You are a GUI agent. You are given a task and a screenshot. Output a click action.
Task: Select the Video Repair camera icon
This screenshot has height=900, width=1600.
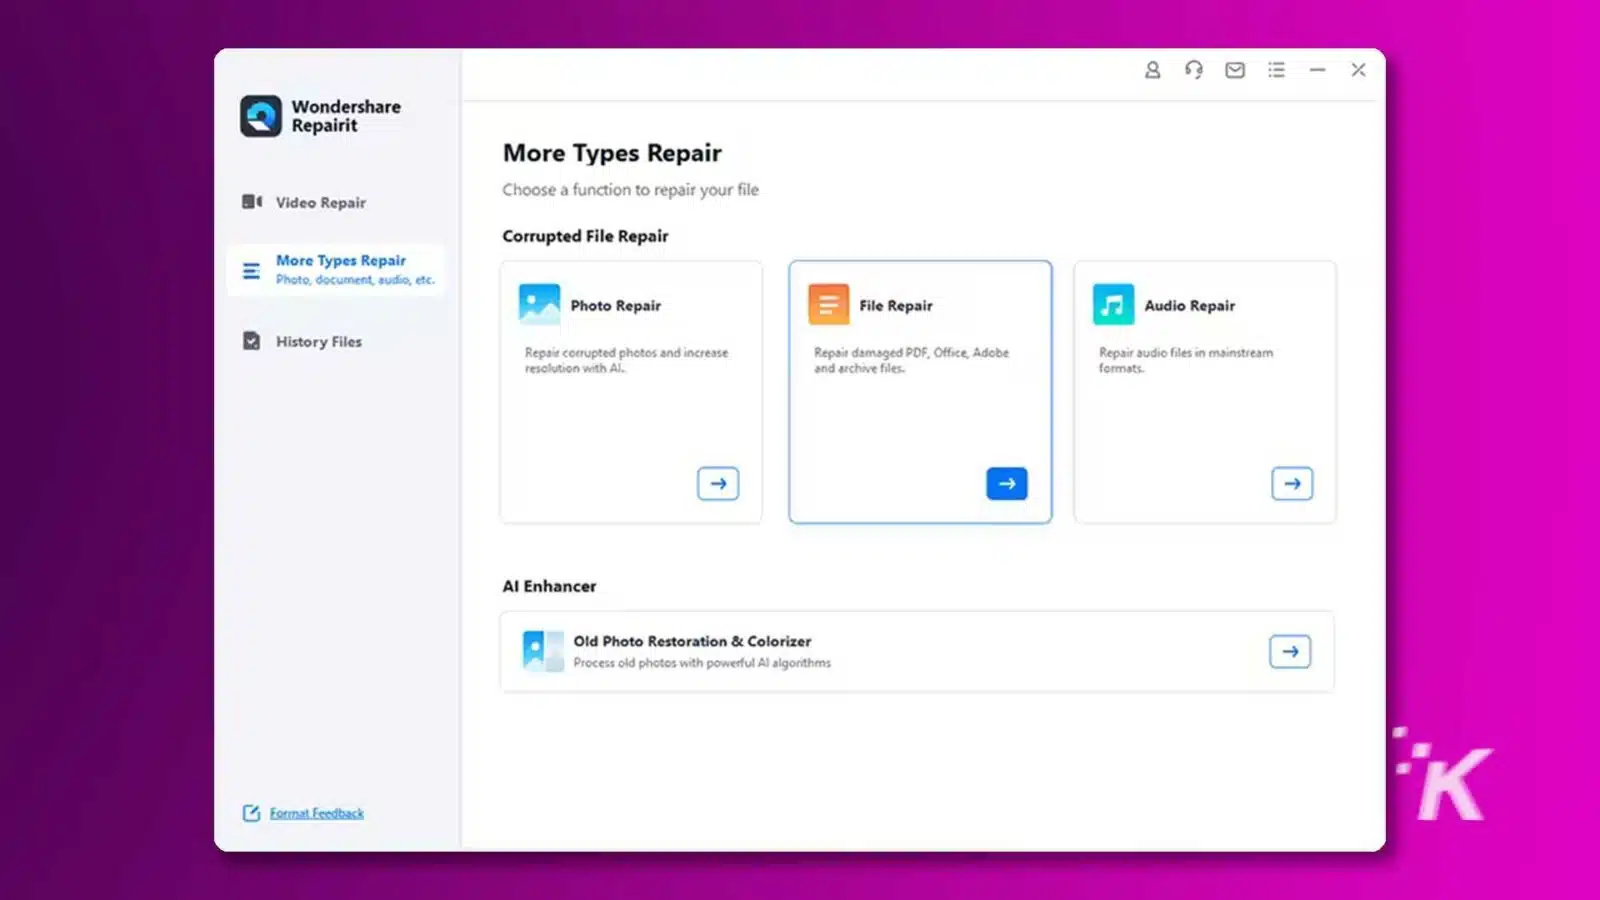251,202
